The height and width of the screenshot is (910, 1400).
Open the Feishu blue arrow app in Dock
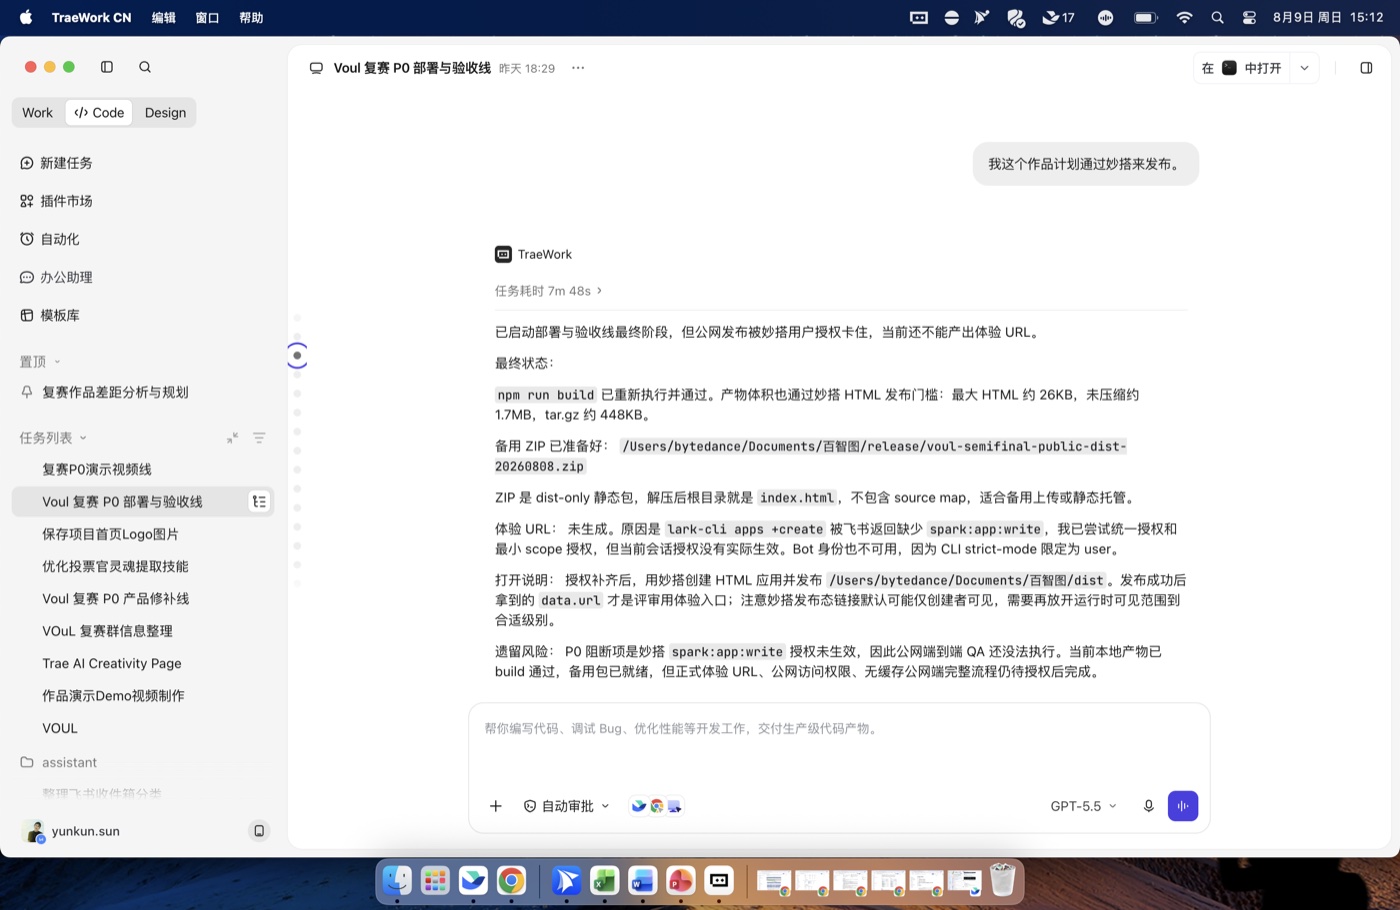point(566,880)
